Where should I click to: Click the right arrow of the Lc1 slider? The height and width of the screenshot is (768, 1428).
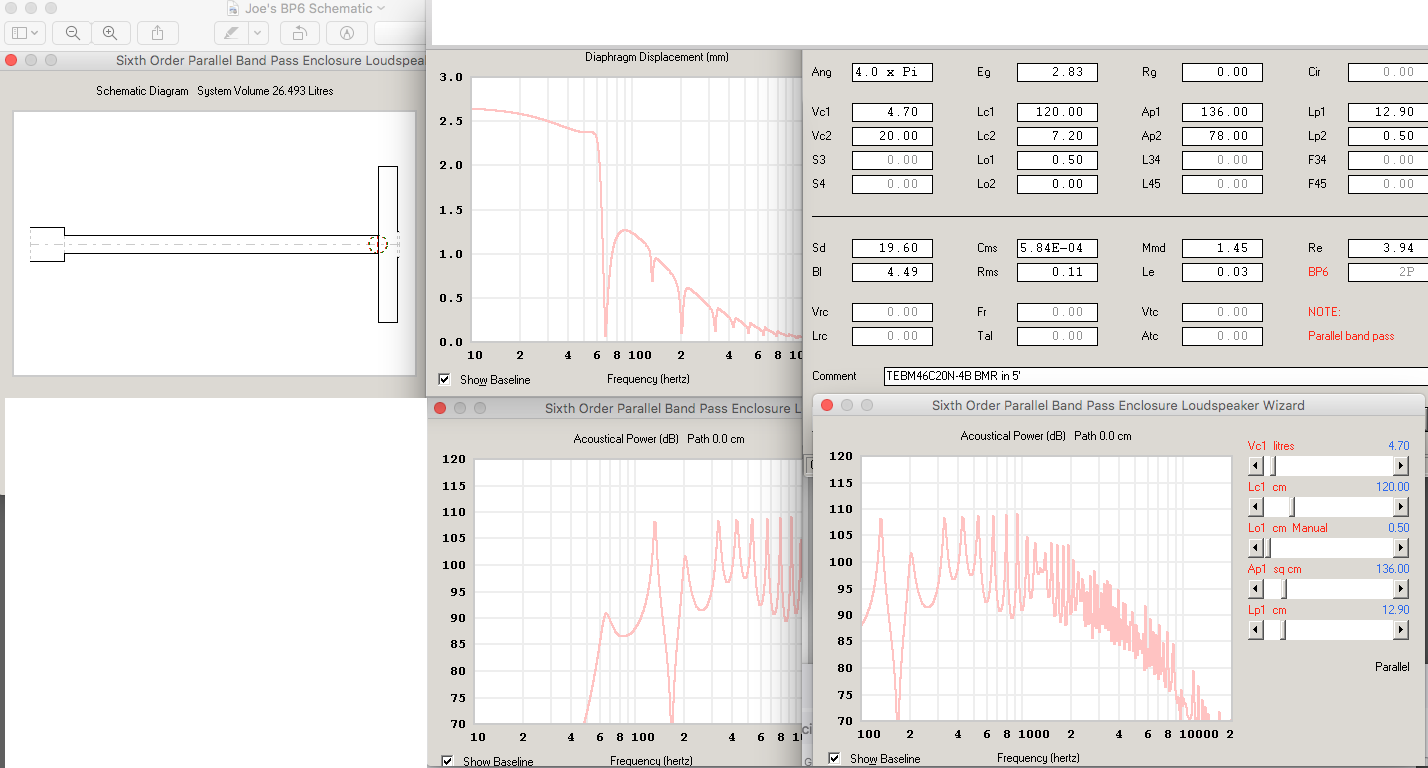pyautogui.click(x=1401, y=507)
